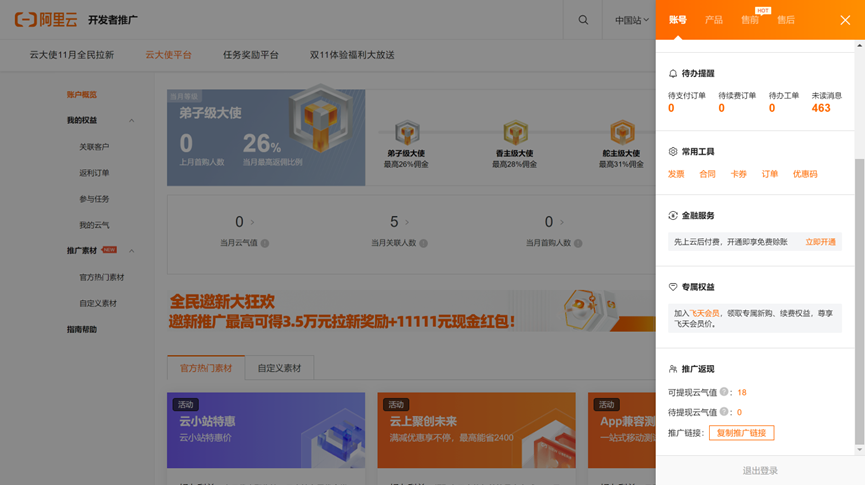Click the 待办工单 count

772,108
